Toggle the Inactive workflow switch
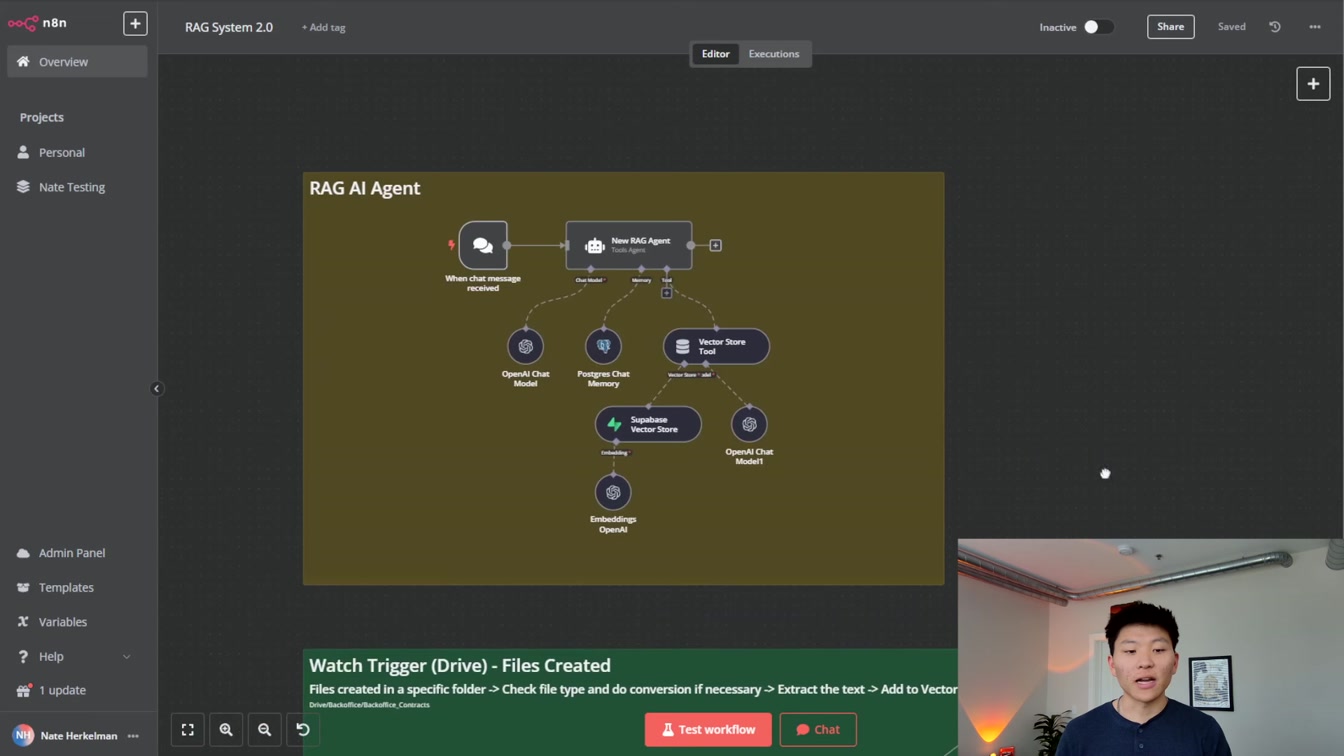This screenshot has width=1344, height=756. pos(1098,27)
